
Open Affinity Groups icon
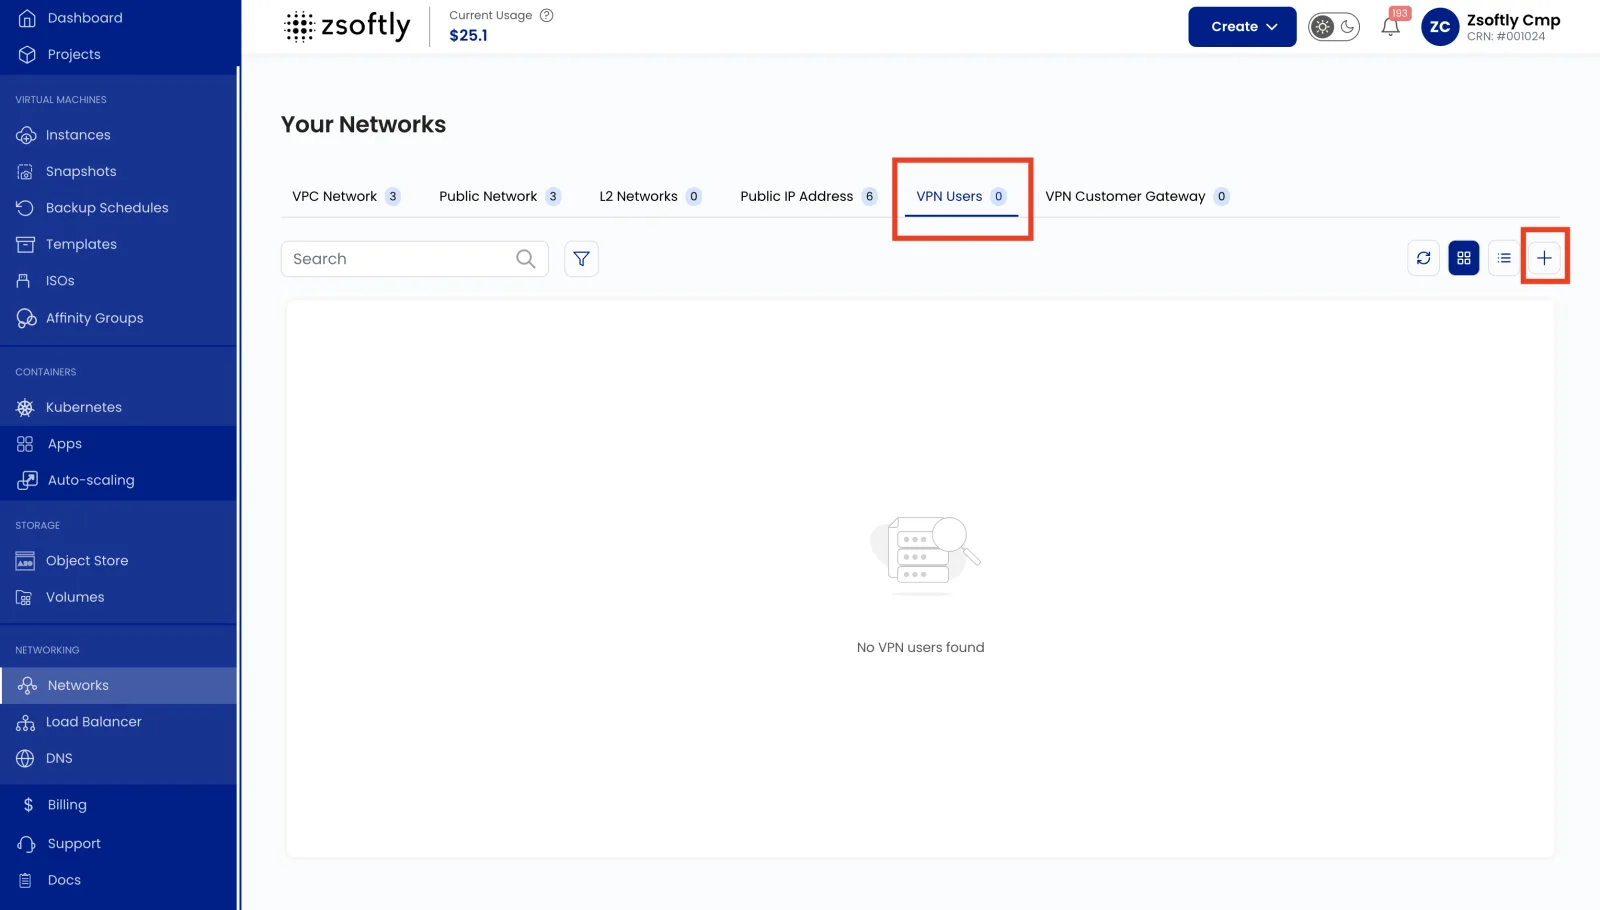pos(26,318)
